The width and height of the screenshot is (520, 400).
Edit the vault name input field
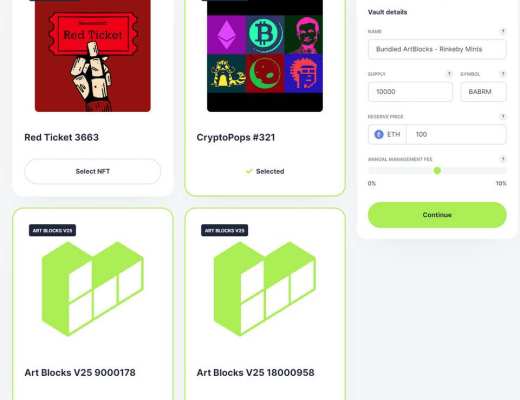[x=437, y=49]
